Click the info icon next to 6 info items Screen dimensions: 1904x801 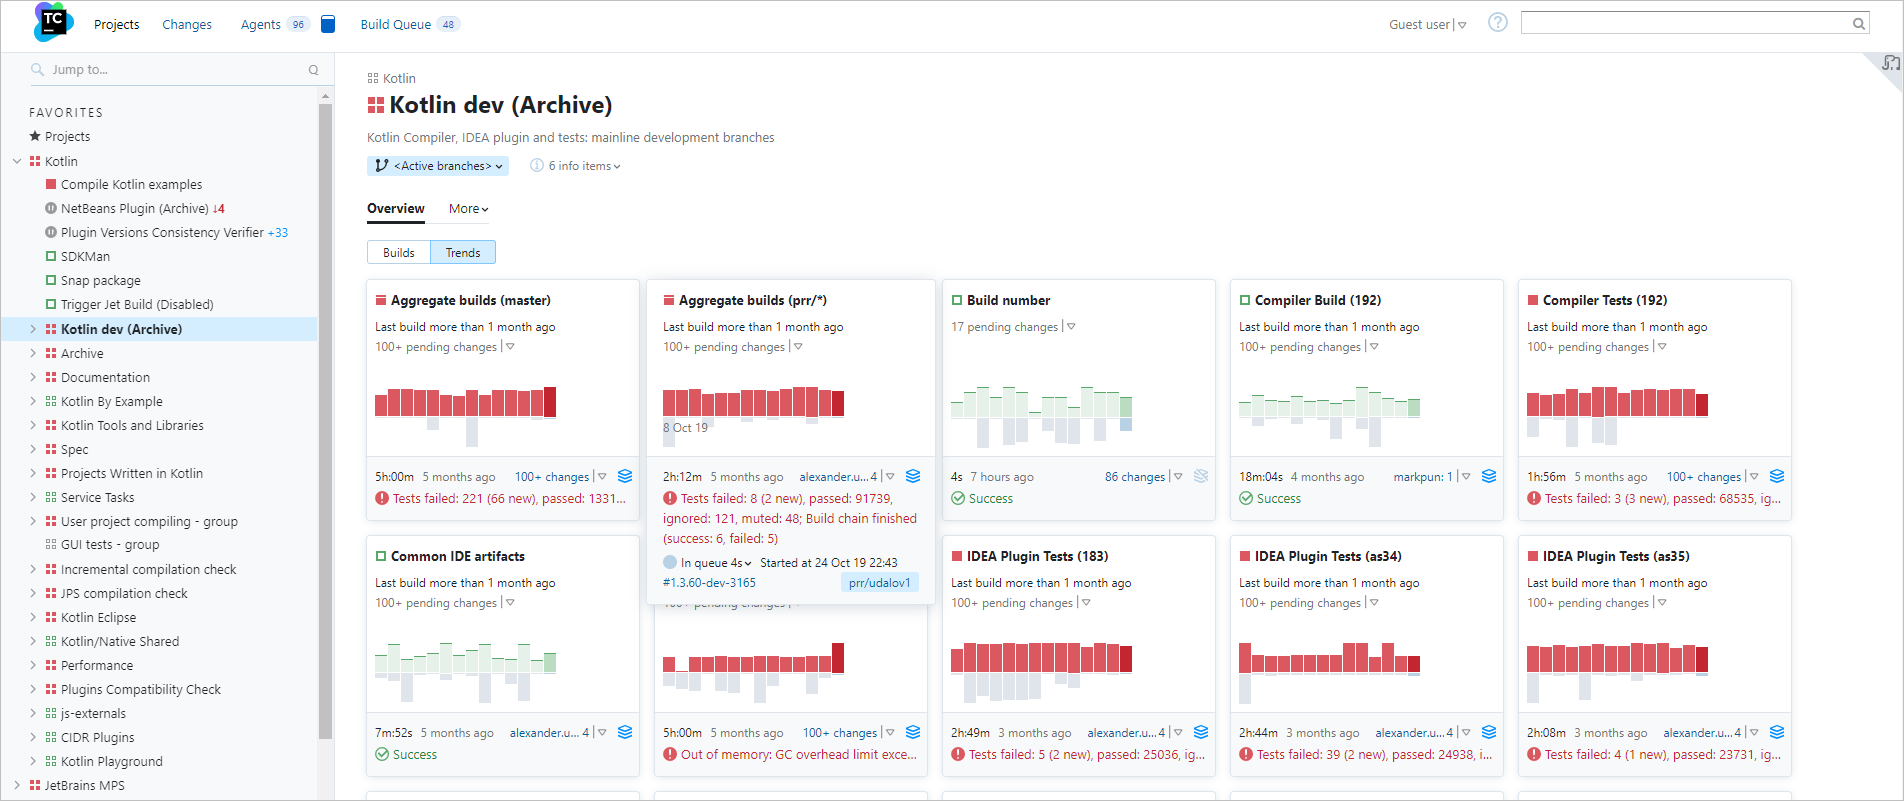(x=537, y=166)
